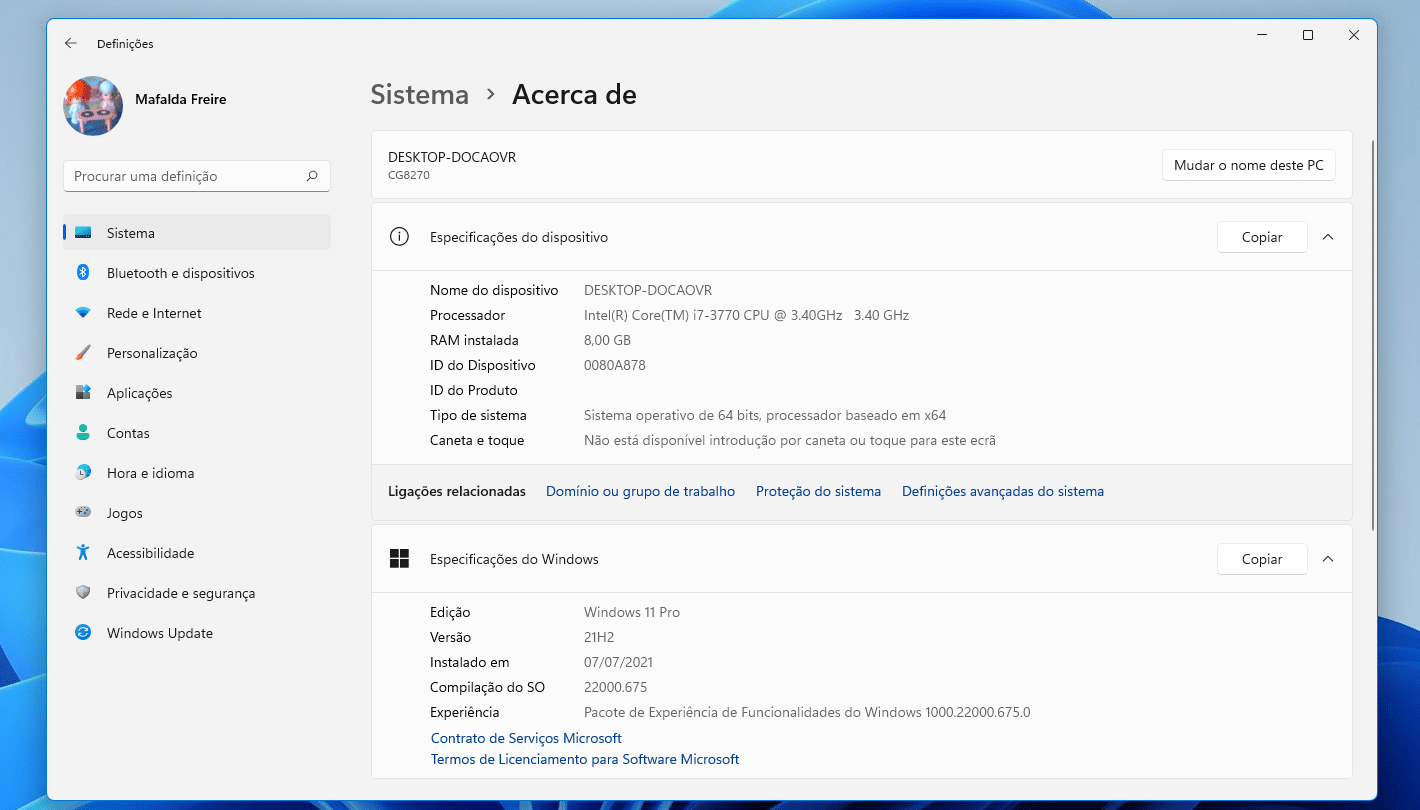
Task: Click Hora e idioma globe clock icon
Action: [x=84, y=473]
